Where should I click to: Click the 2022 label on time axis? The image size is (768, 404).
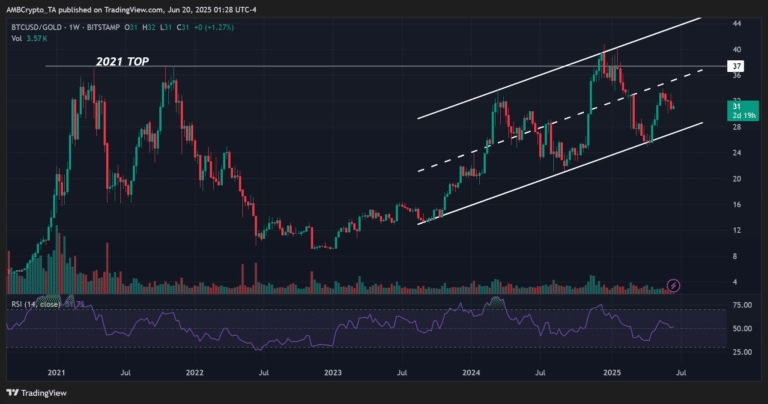194,370
